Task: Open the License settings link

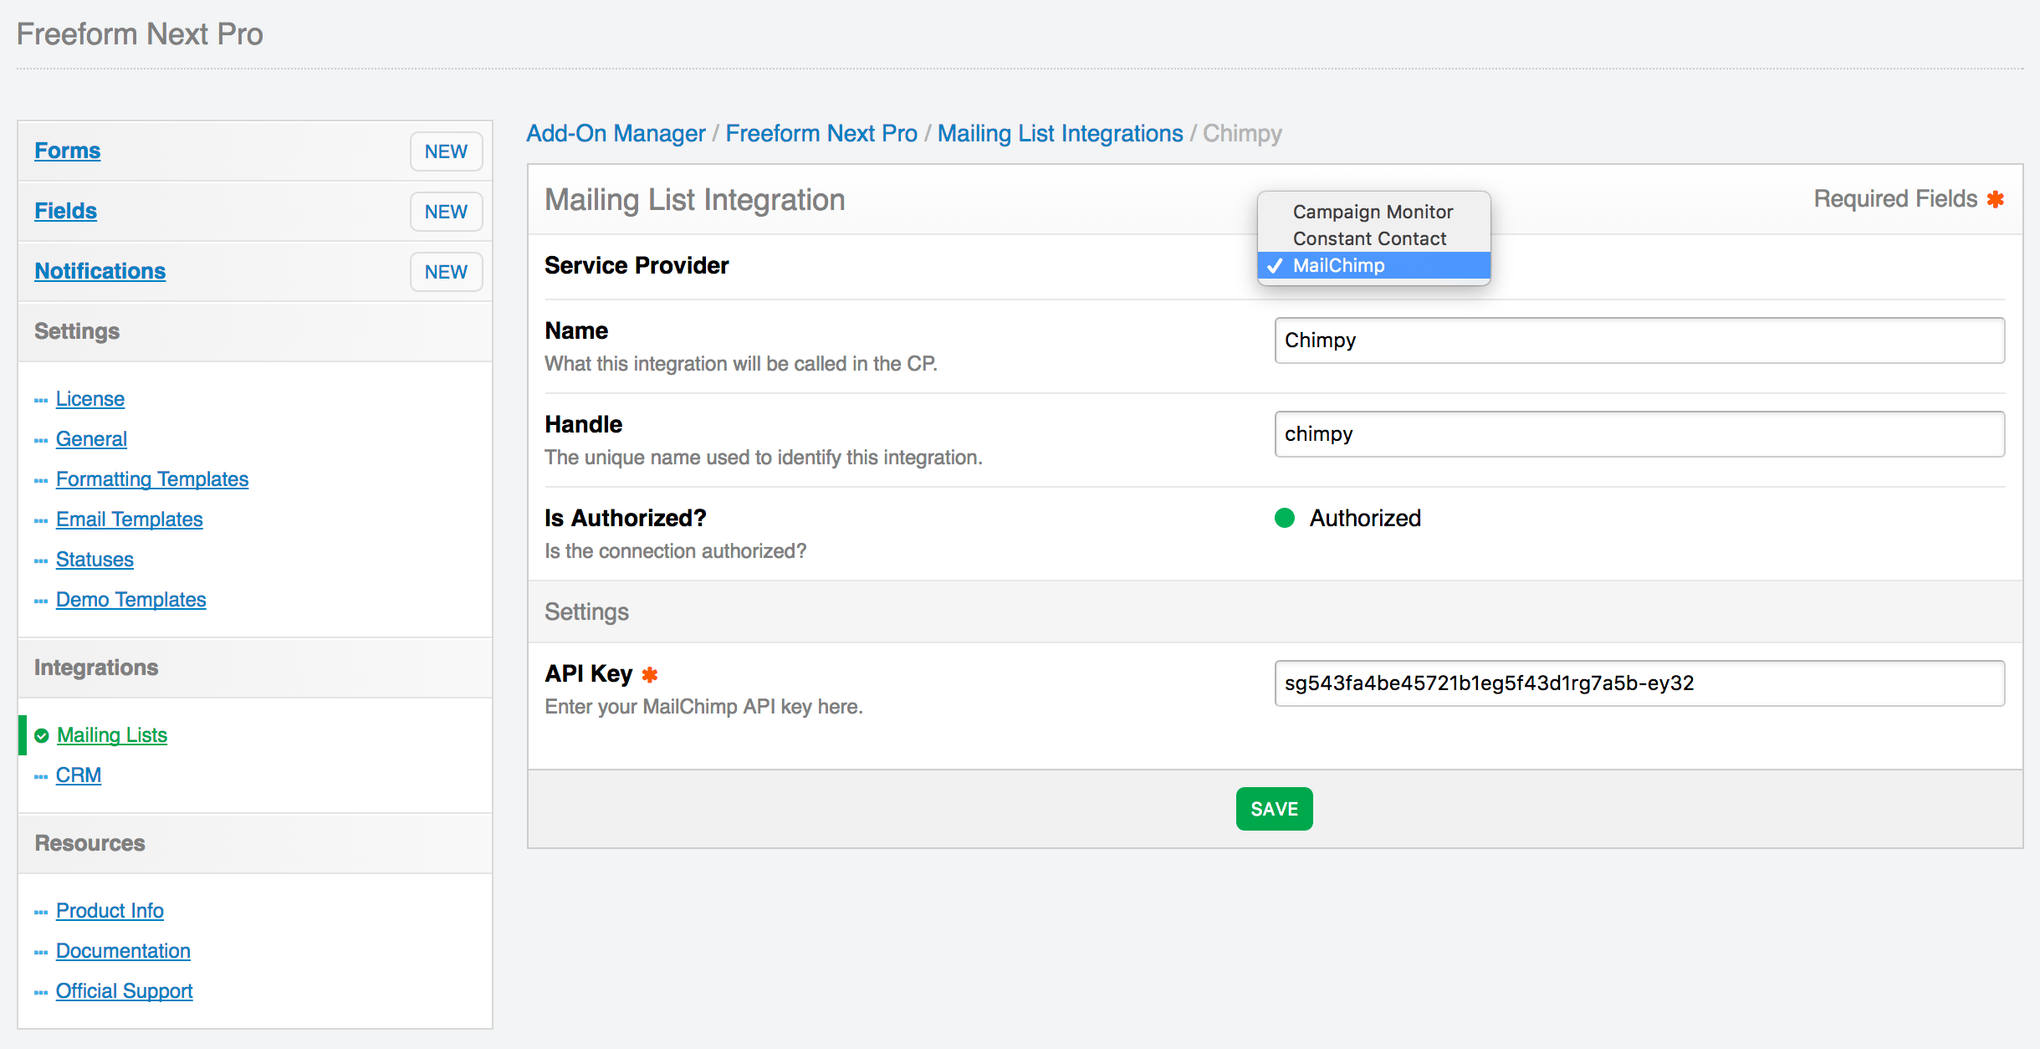Action: tap(90, 399)
